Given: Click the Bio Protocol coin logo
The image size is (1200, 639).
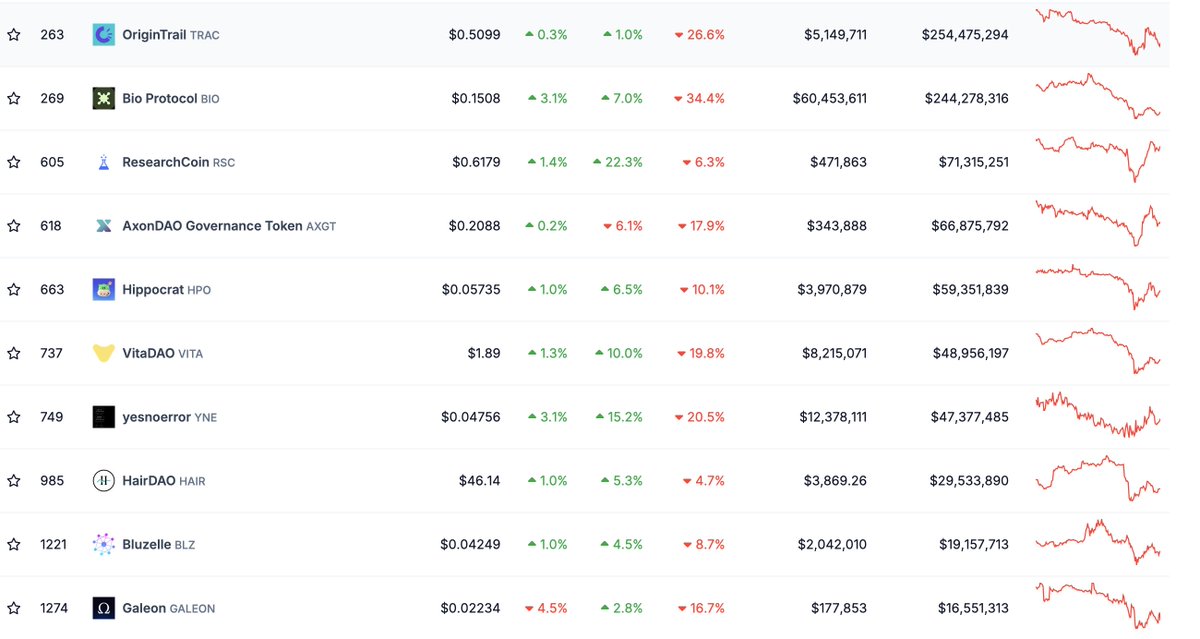Looking at the screenshot, I should pyautogui.click(x=104, y=98).
